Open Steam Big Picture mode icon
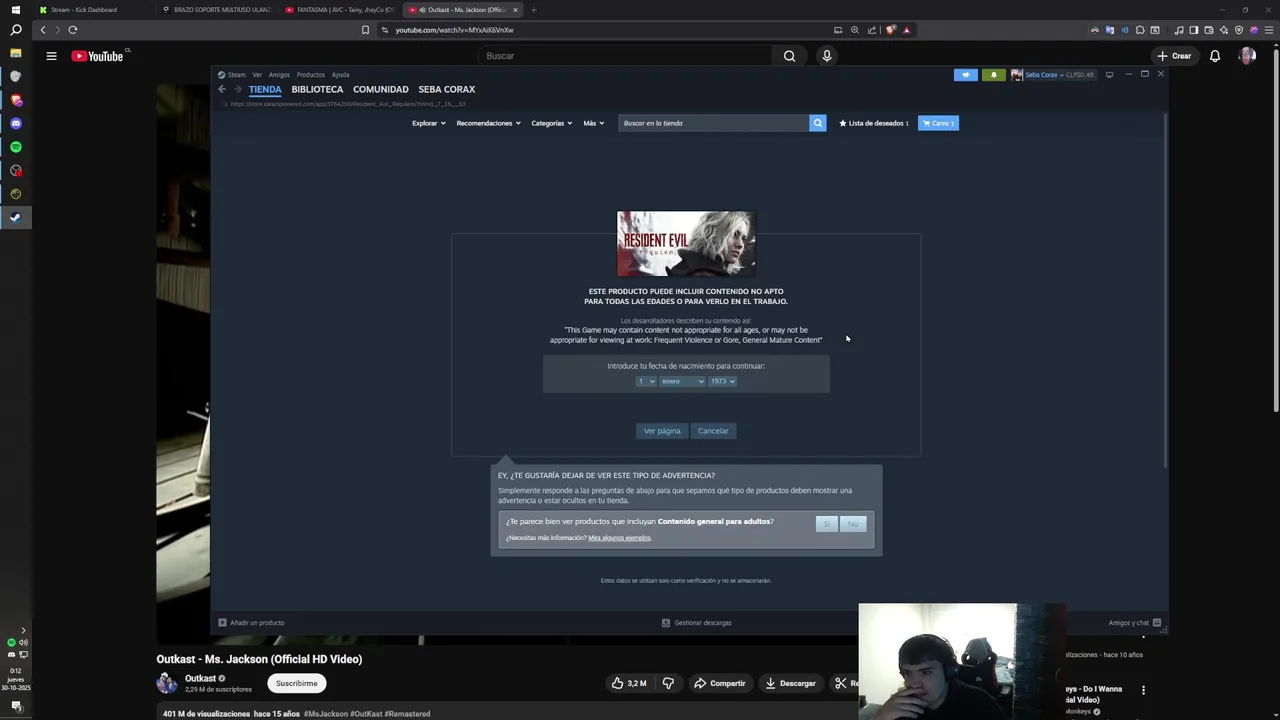 1109,75
